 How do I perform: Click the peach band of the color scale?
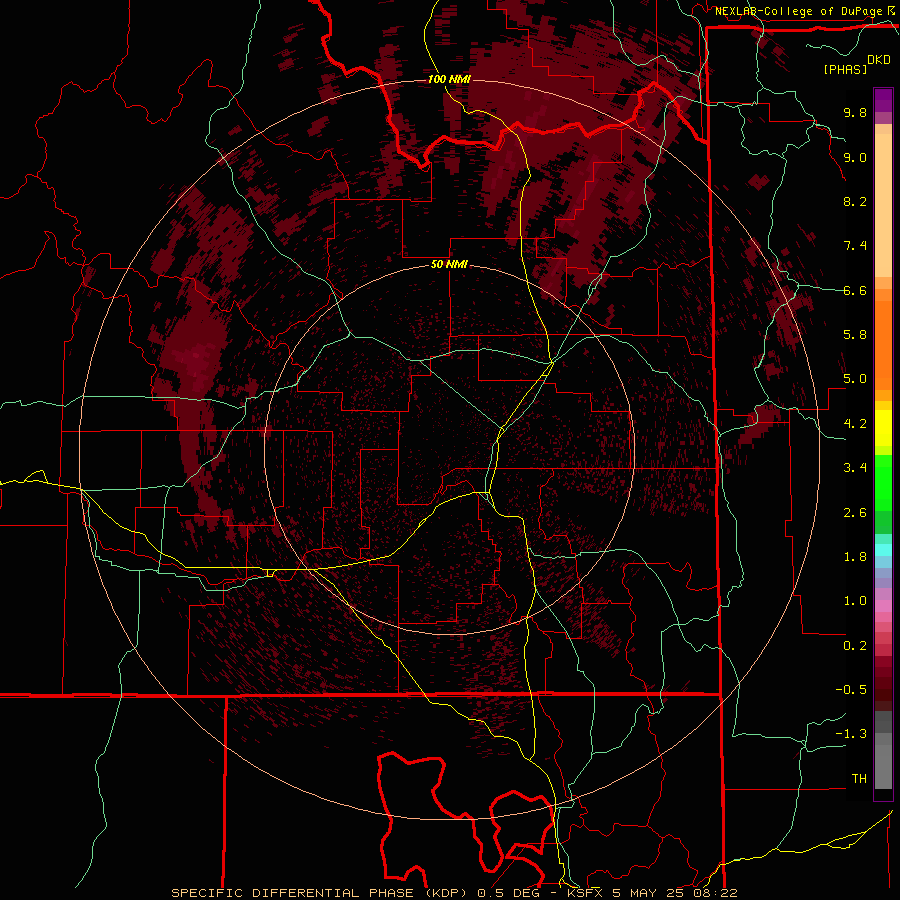(x=883, y=205)
